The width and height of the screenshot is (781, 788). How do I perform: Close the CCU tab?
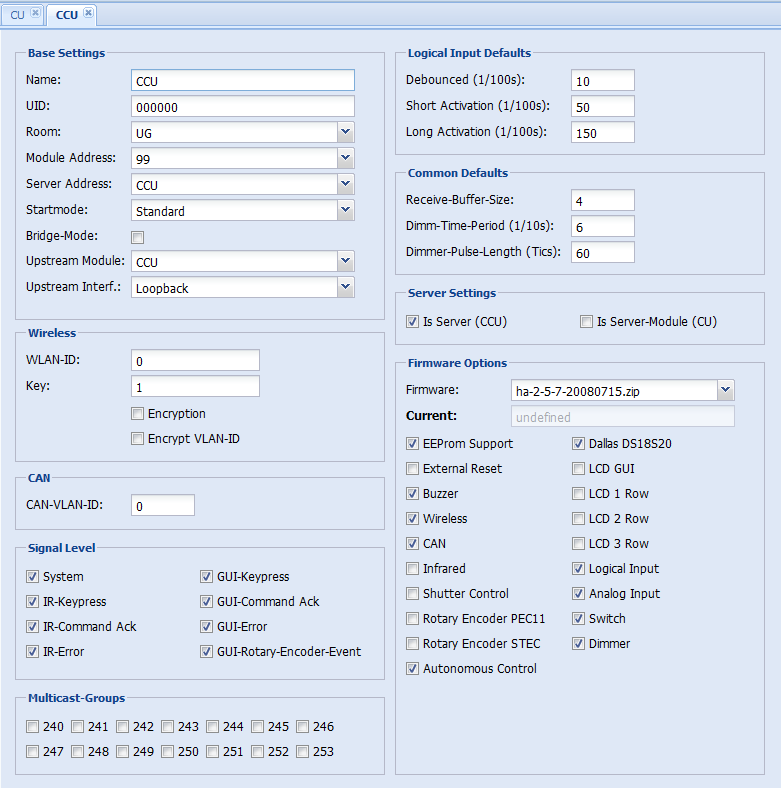88,13
